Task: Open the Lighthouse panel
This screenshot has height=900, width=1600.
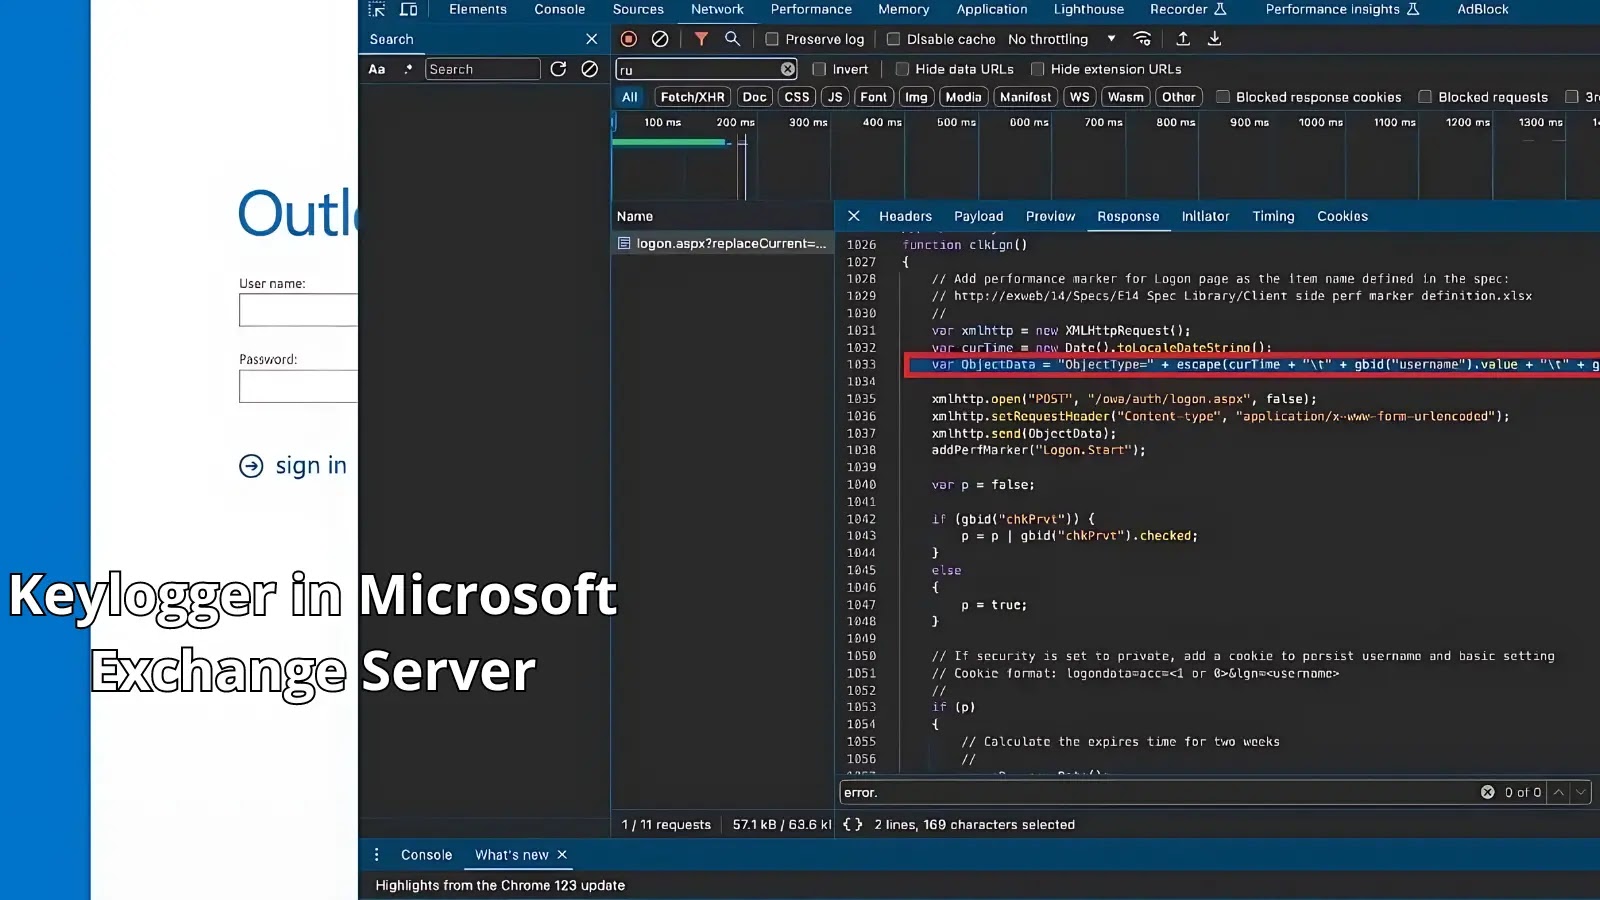Action: coord(1089,9)
